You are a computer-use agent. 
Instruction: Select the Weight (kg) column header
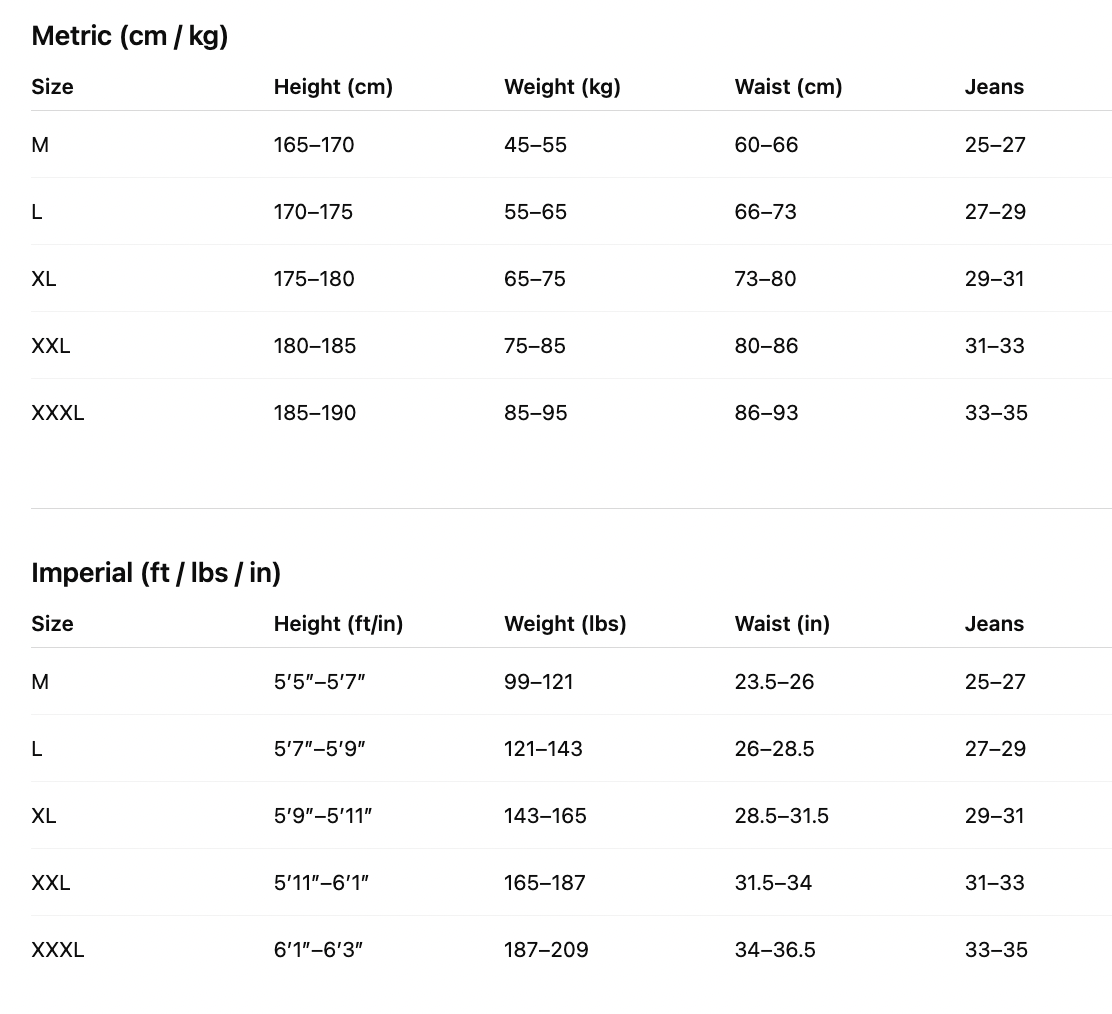[x=562, y=87]
